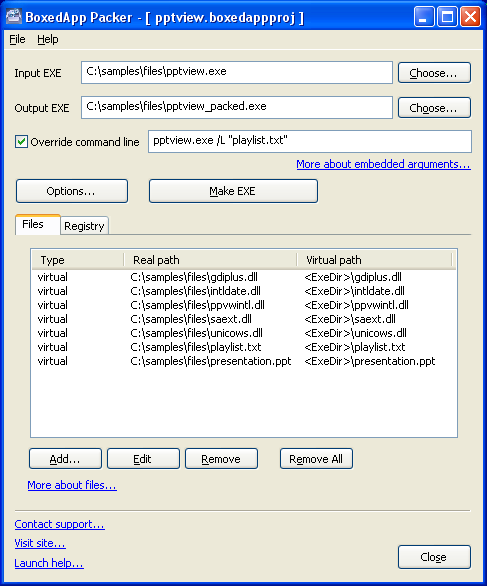Click virtual path <ExeDir>\presentation.ppt
Image resolution: width=487 pixels, height=586 pixels.
(370, 361)
